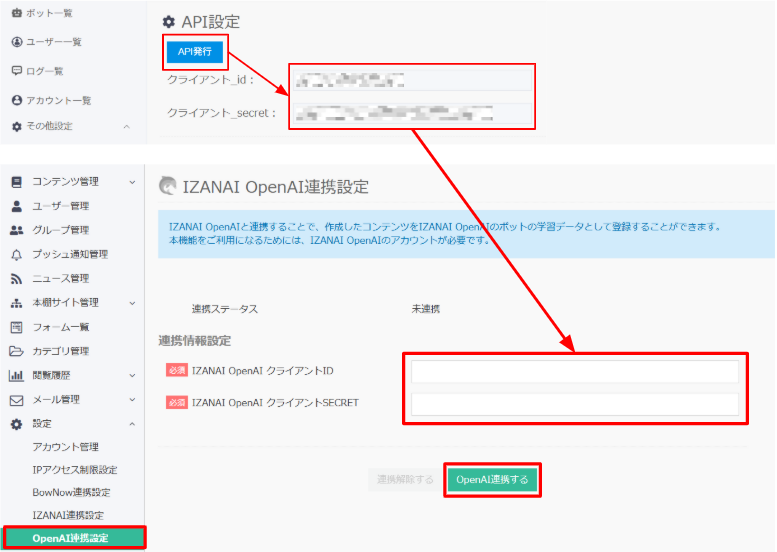This screenshot has height=552, width=777.
Task: Open the IZANAI連携設定 menu item
Action: pos(67,515)
